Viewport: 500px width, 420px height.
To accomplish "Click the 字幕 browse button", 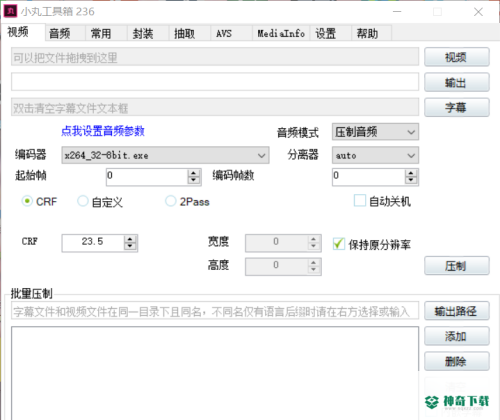I will click(457, 107).
